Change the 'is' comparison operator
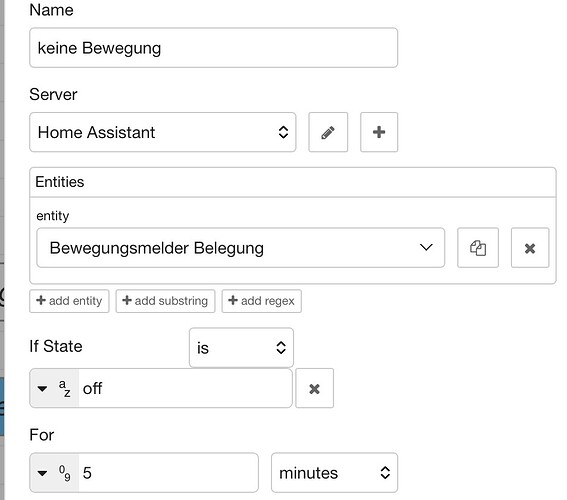Image resolution: width=567 pixels, height=500 pixels. [241, 348]
